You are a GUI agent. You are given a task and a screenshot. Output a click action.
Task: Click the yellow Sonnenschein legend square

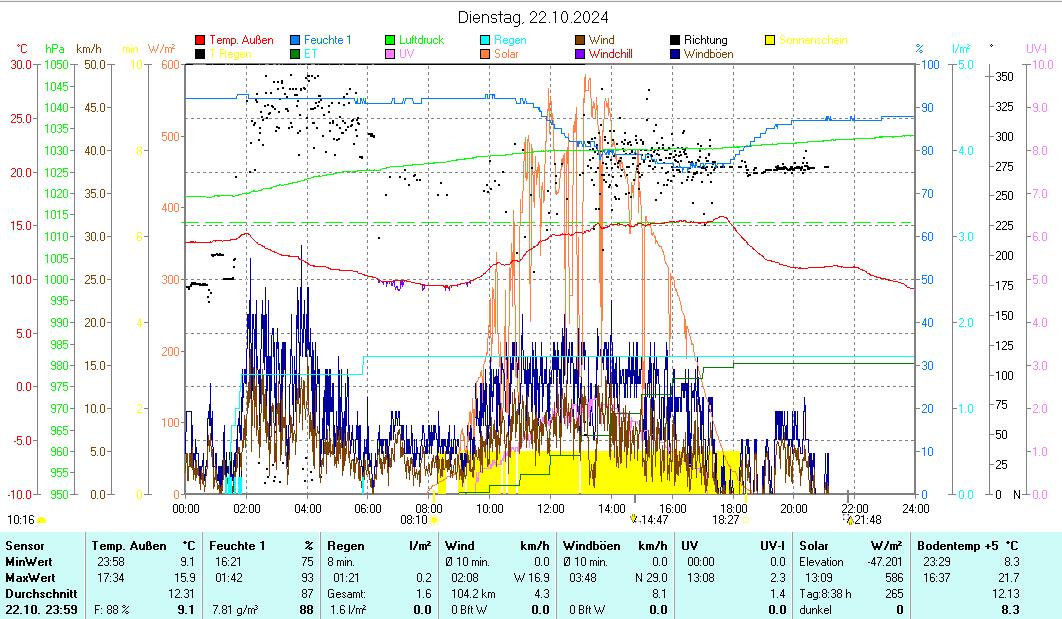click(770, 40)
